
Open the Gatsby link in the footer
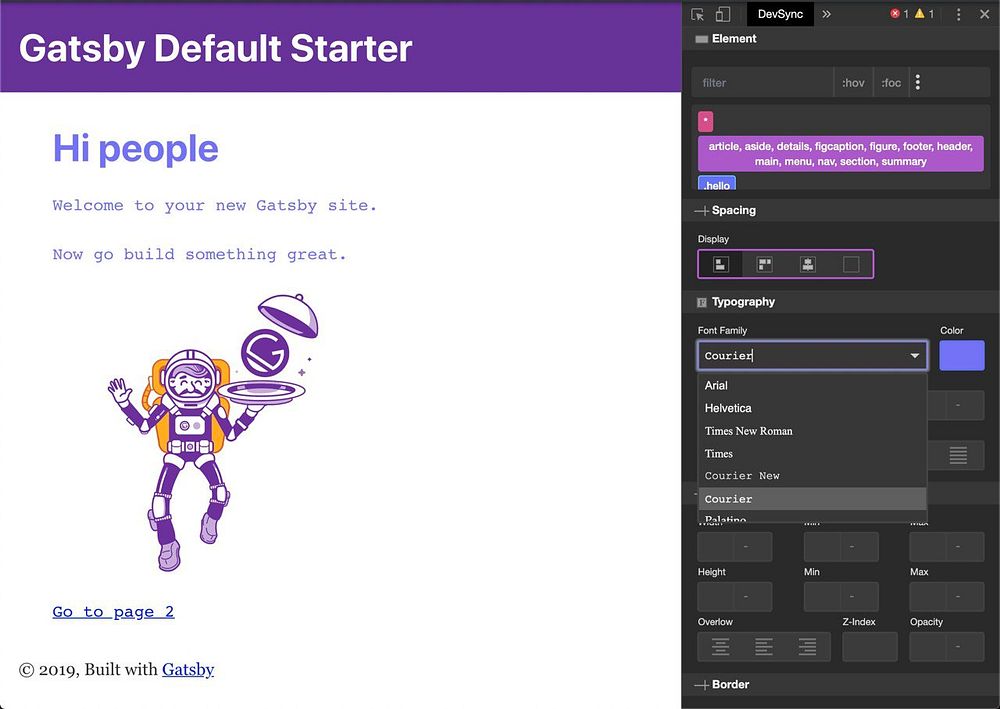pyautogui.click(x=188, y=669)
